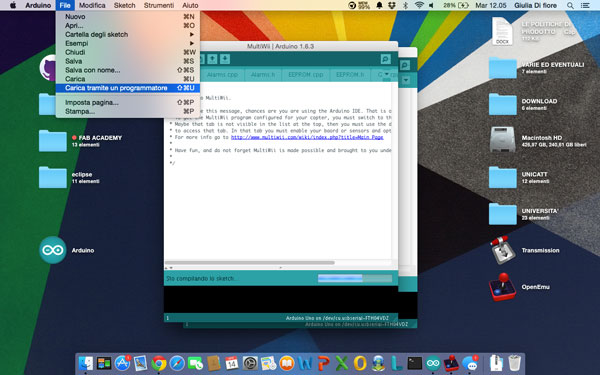The height and width of the screenshot is (375, 600).
Task: Click the compile progress bar
Action: tap(355, 278)
